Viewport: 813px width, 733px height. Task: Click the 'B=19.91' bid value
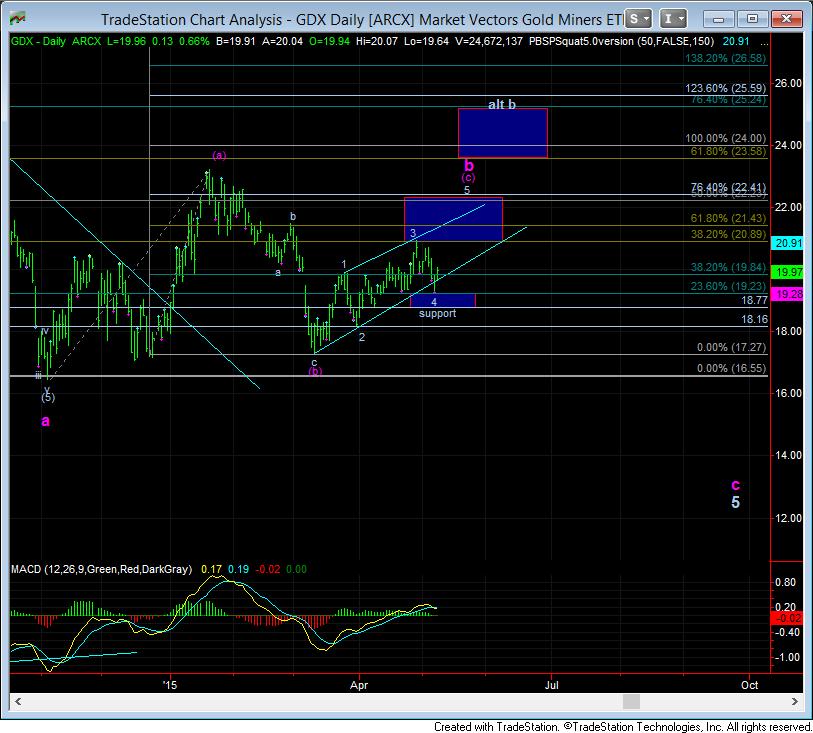tap(235, 41)
